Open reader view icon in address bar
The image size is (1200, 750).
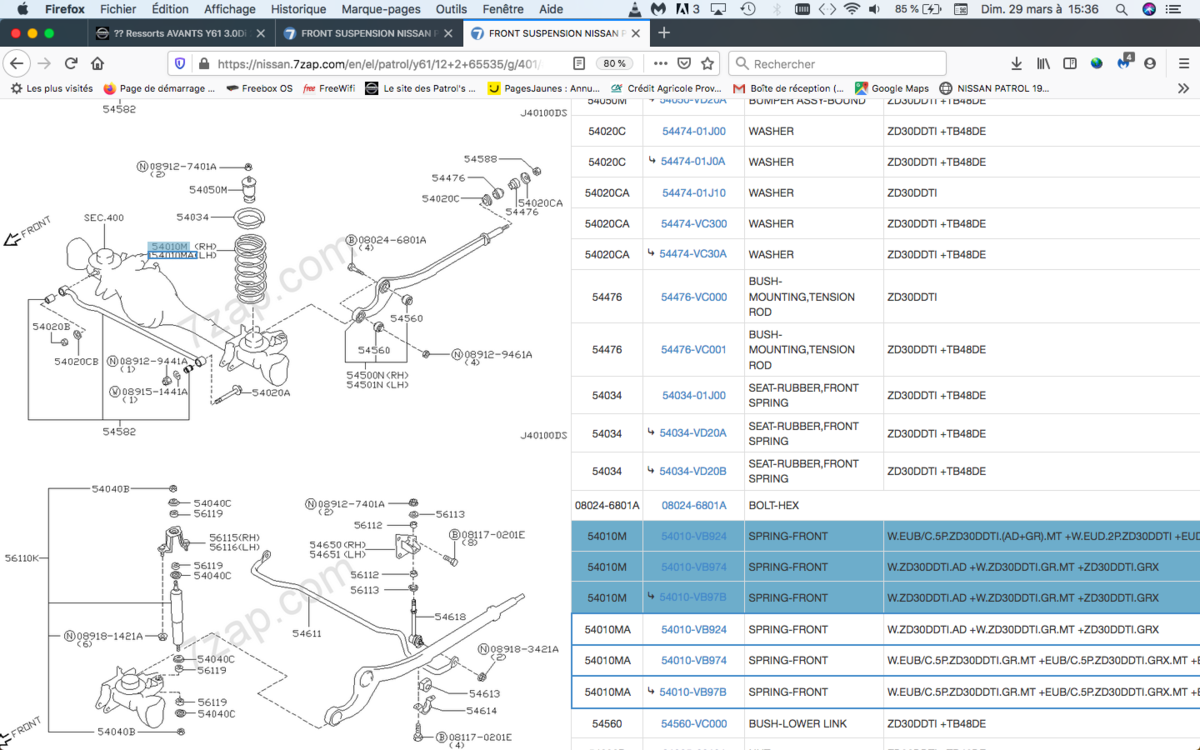579,63
